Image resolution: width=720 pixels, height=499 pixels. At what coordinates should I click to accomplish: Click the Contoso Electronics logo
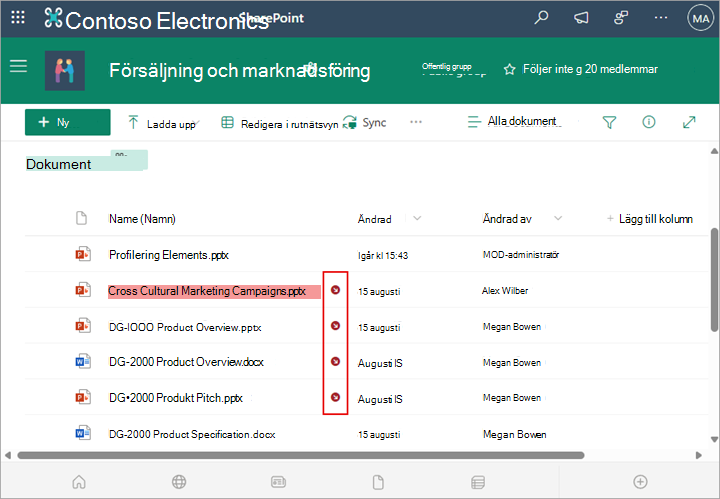53,18
